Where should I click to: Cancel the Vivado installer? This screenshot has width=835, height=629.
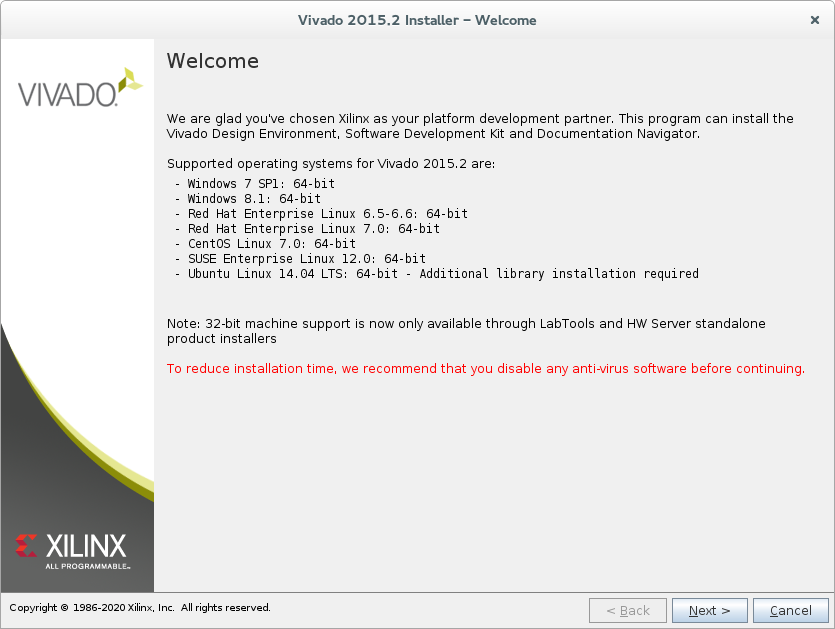(x=791, y=610)
